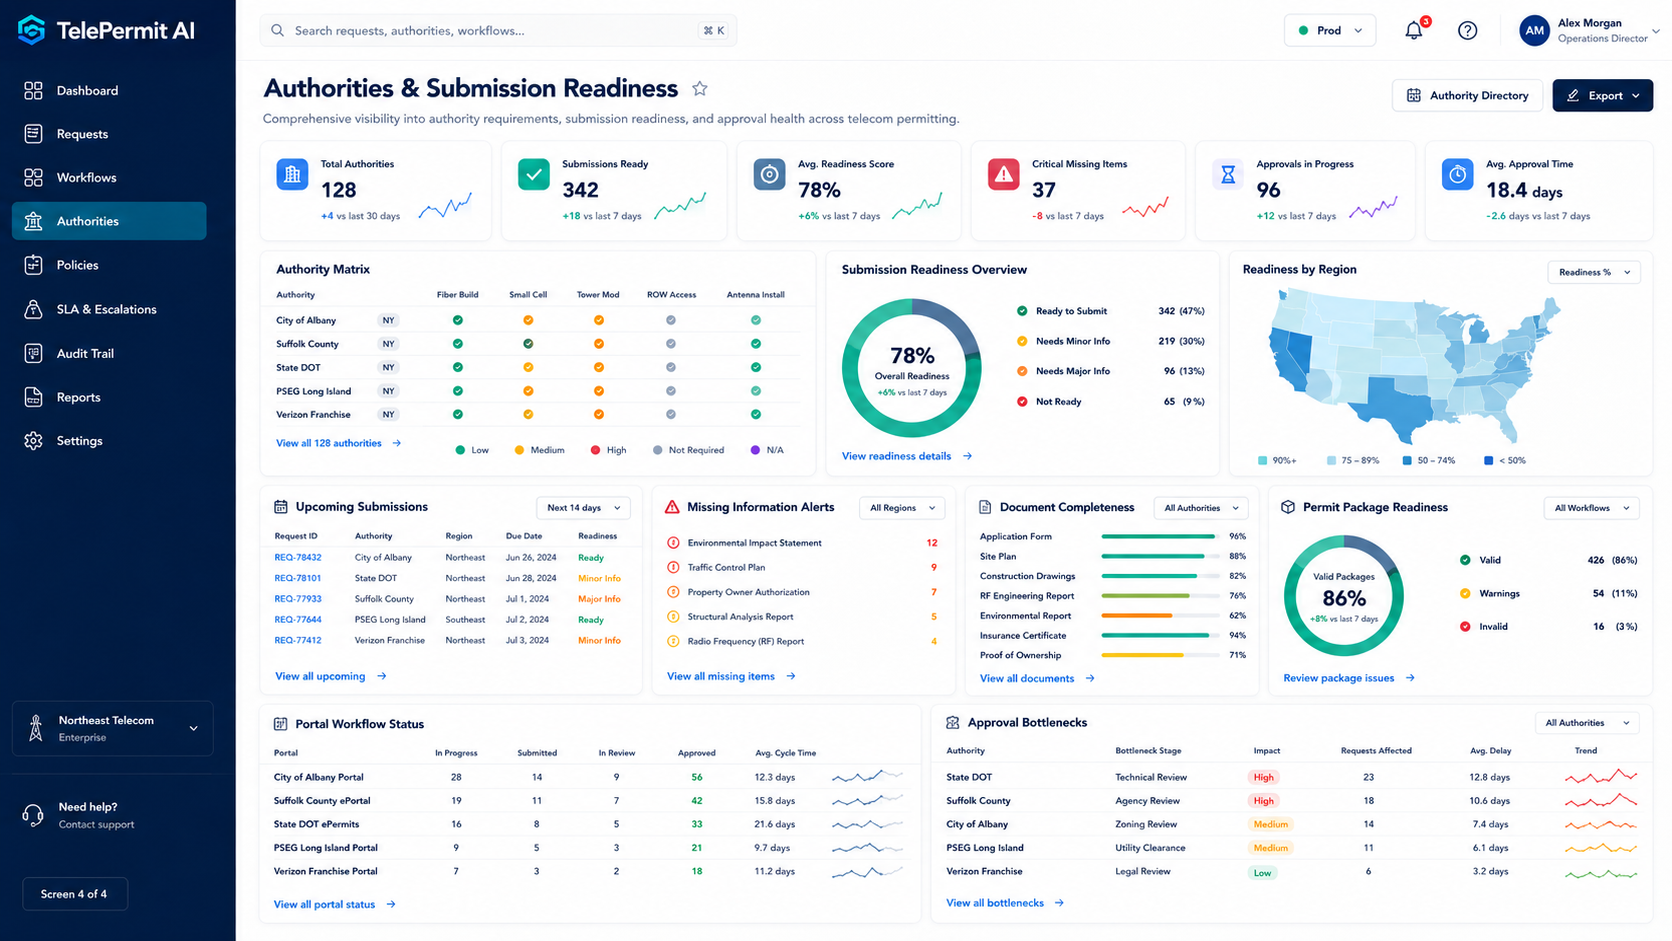Click the search requests input field

pos(498,31)
